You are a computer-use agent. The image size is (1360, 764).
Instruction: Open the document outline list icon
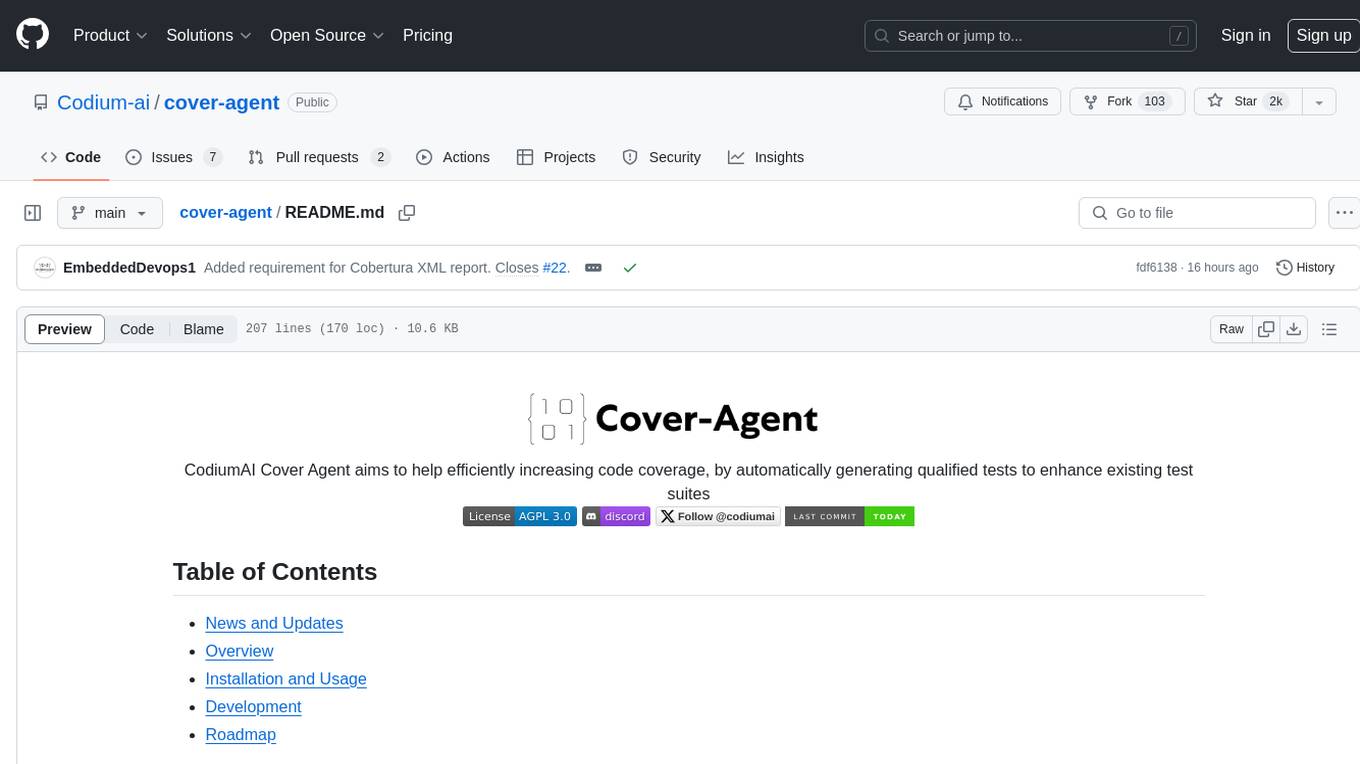(x=1329, y=329)
